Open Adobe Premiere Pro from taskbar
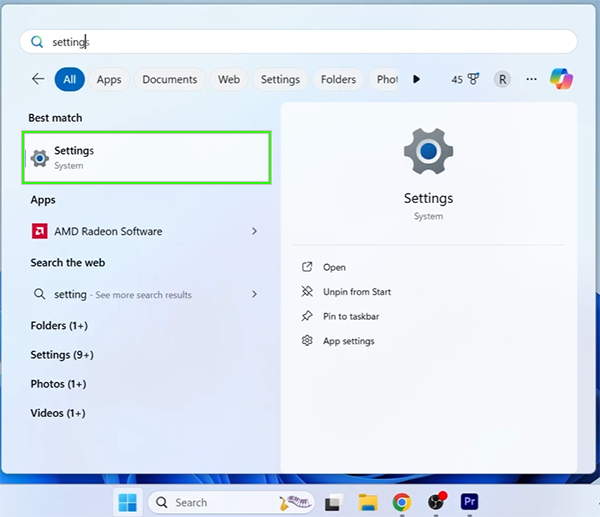This screenshot has height=517, width=600. click(x=470, y=502)
